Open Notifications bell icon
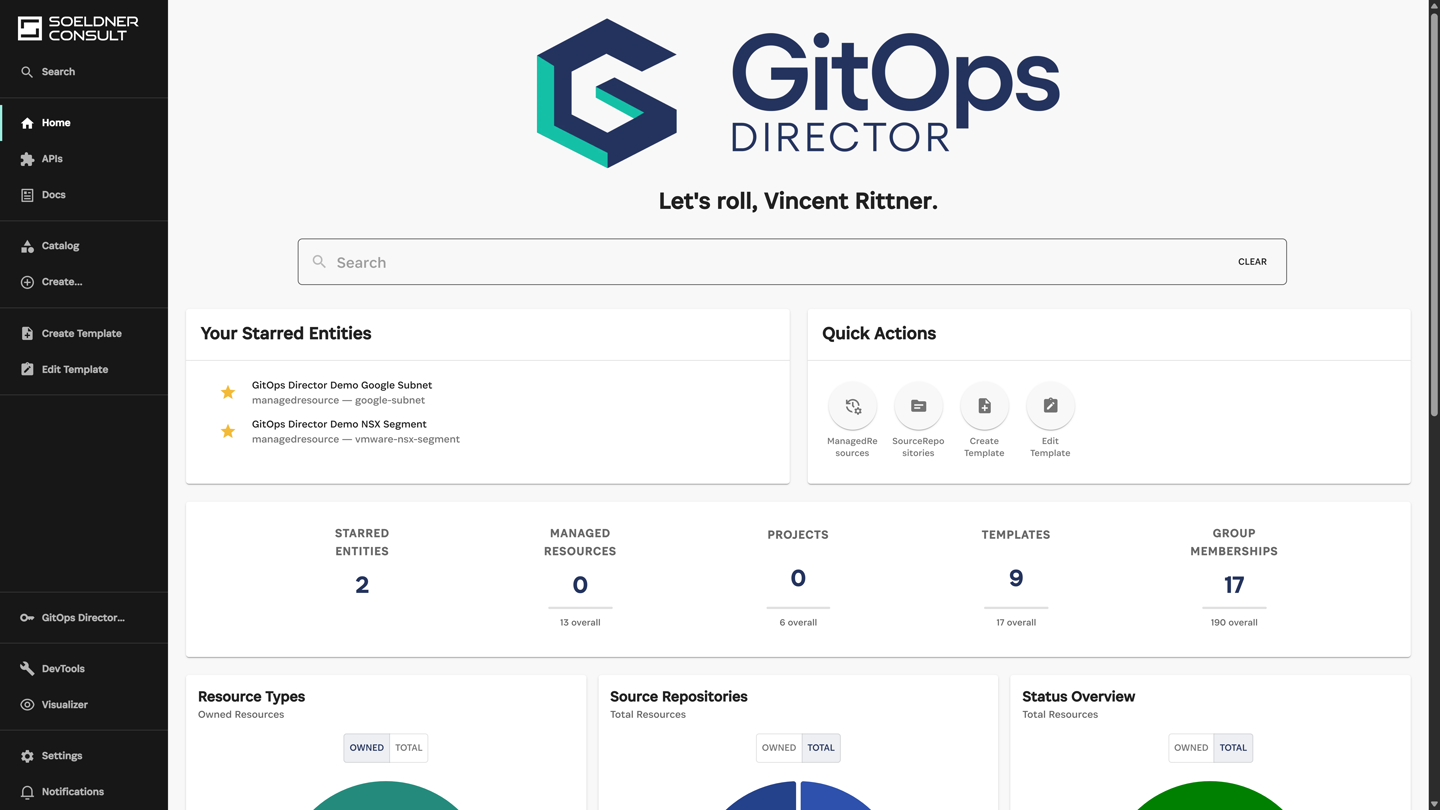The width and height of the screenshot is (1440, 810). coord(27,792)
